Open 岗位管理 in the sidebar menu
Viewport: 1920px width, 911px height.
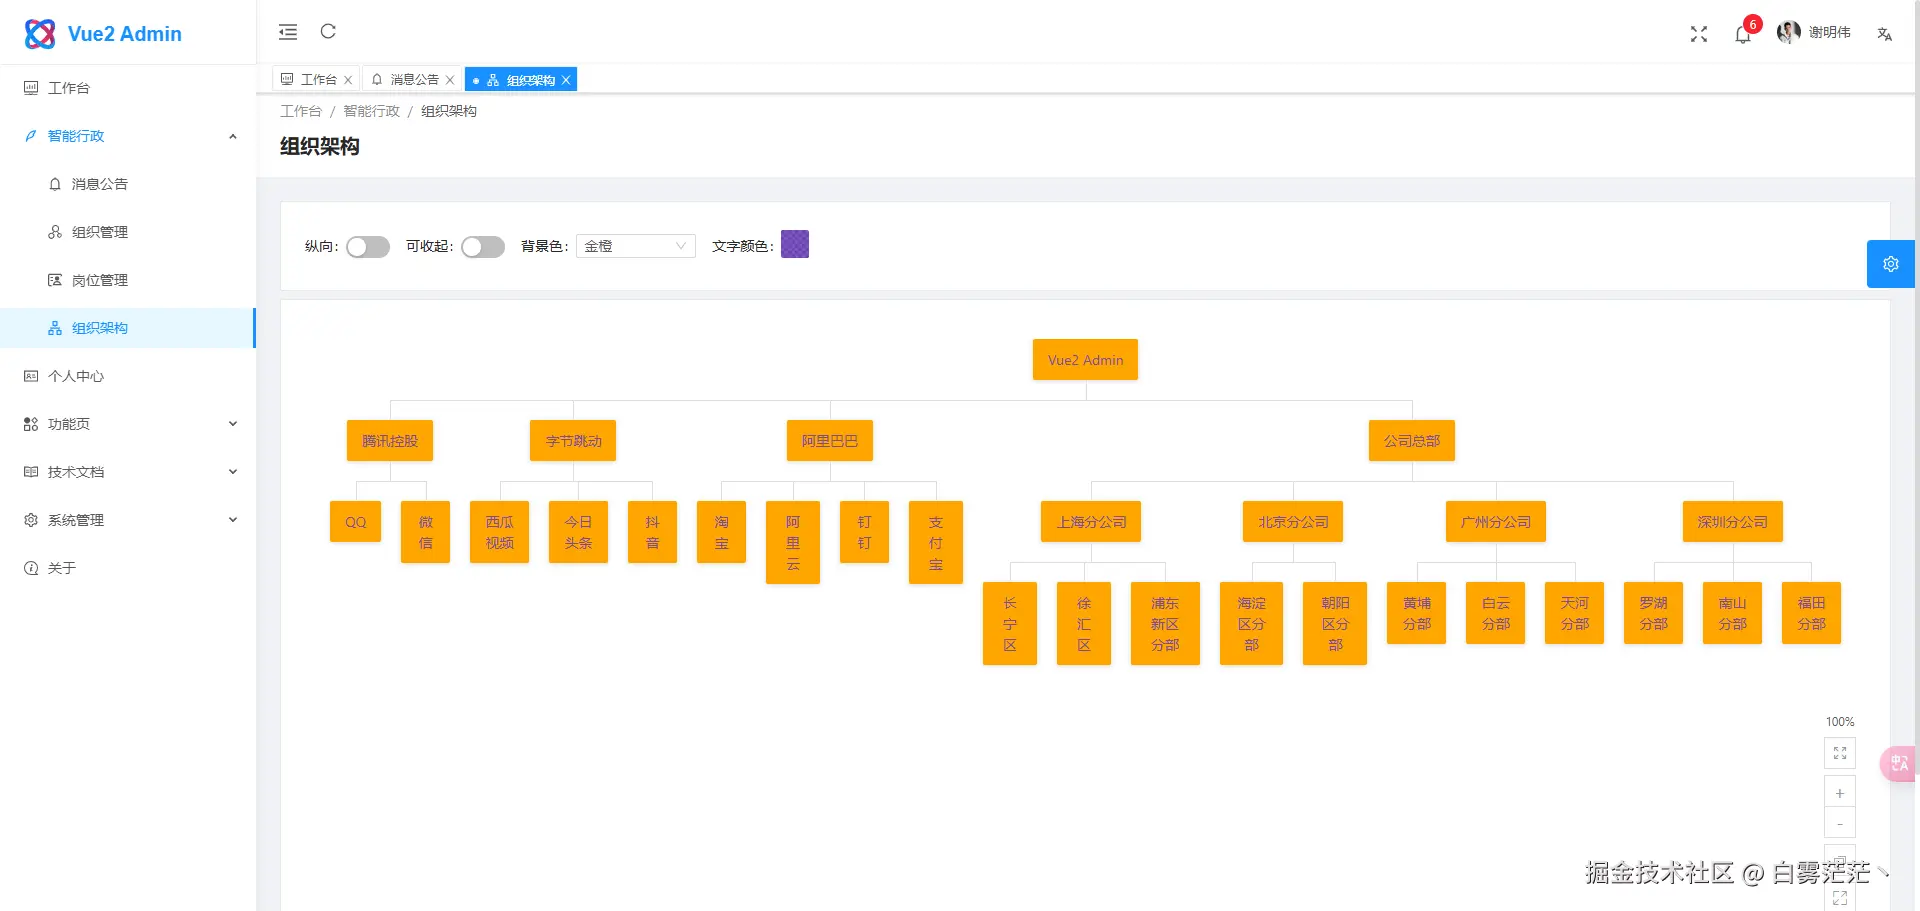click(x=128, y=280)
